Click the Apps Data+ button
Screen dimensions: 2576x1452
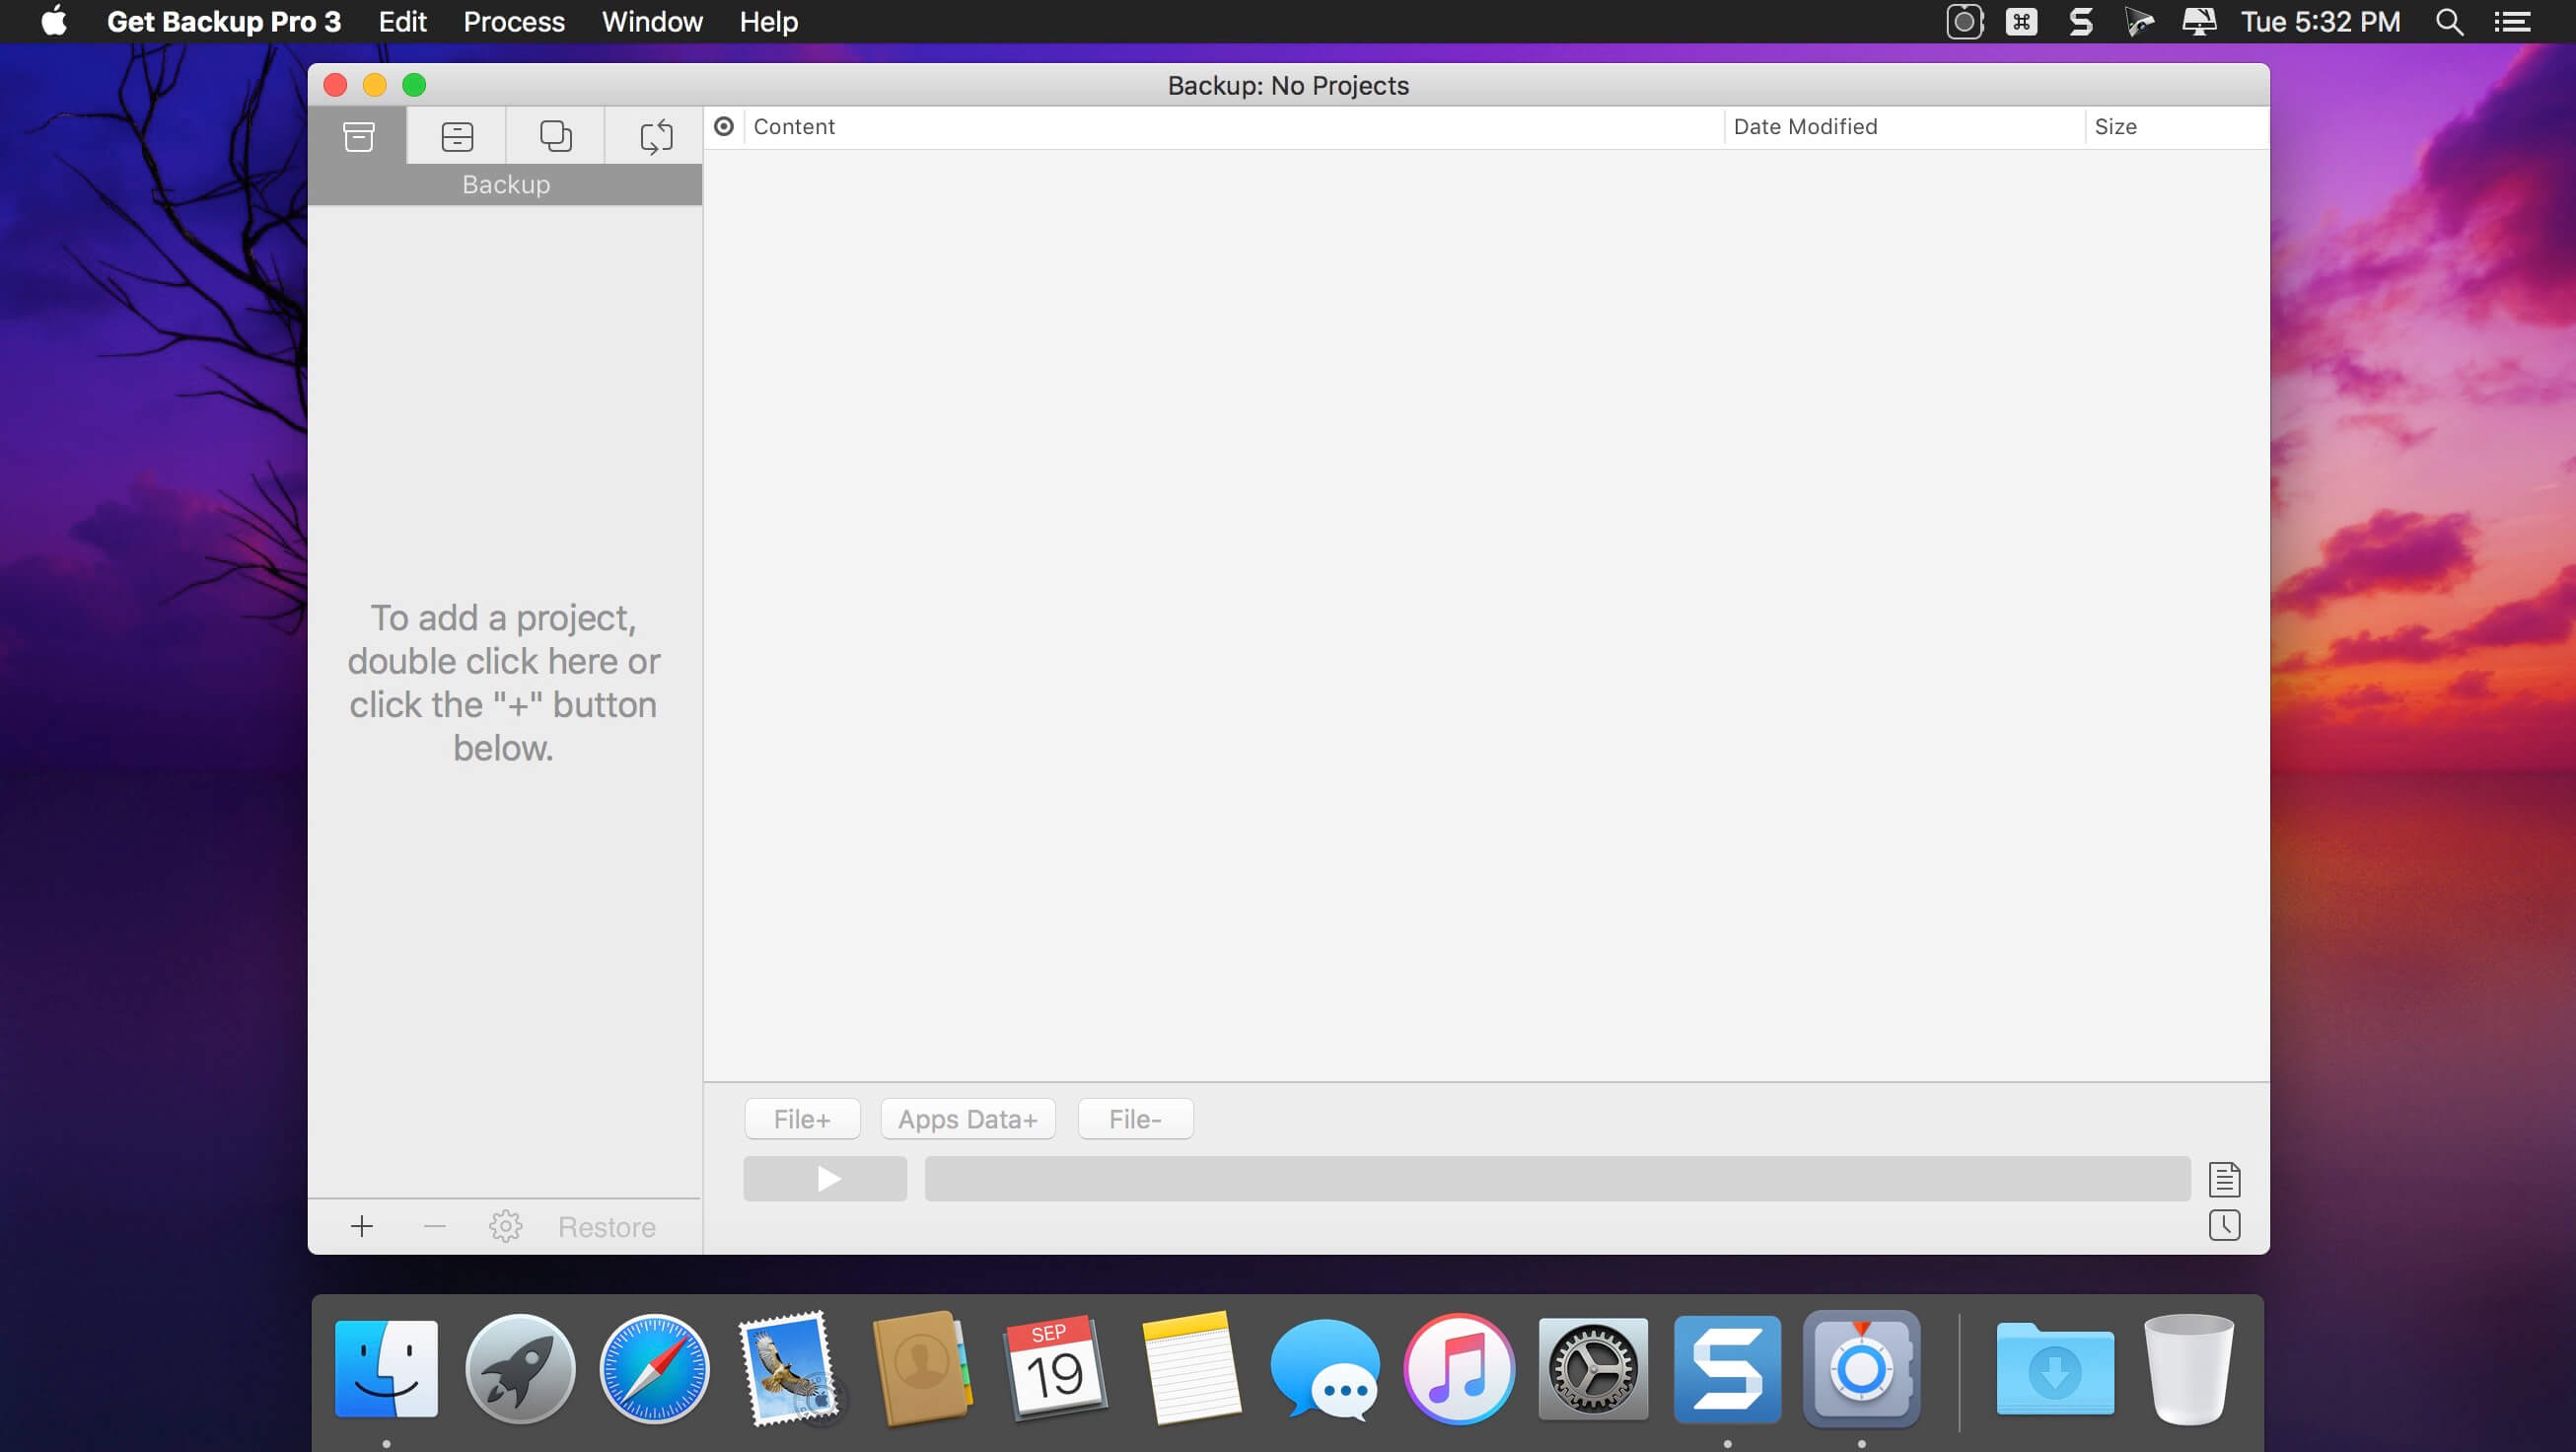coord(967,1119)
